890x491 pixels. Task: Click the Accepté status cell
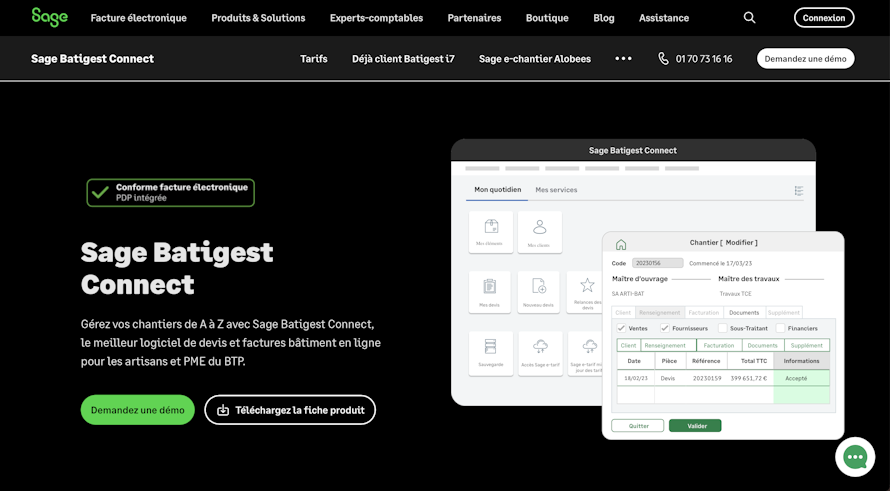[801, 378]
